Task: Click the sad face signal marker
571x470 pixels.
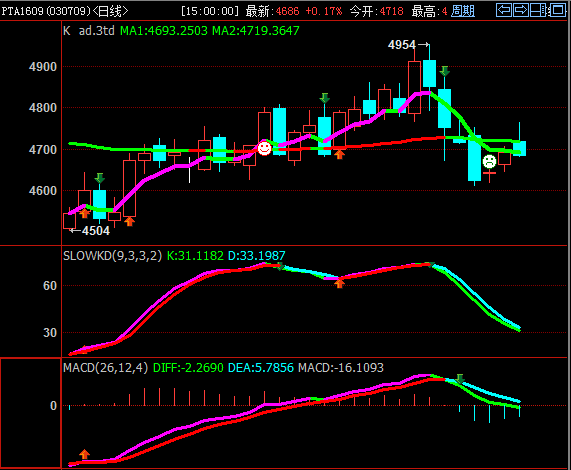Action: click(x=489, y=161)
